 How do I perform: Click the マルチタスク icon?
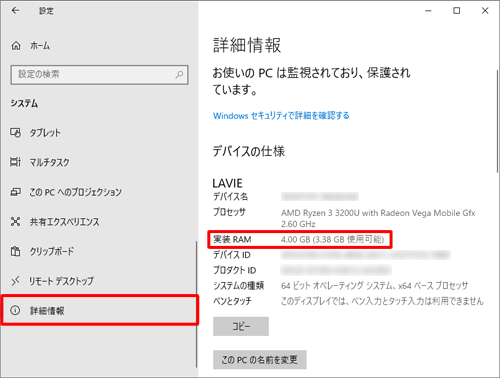click(x=15, y=162)
